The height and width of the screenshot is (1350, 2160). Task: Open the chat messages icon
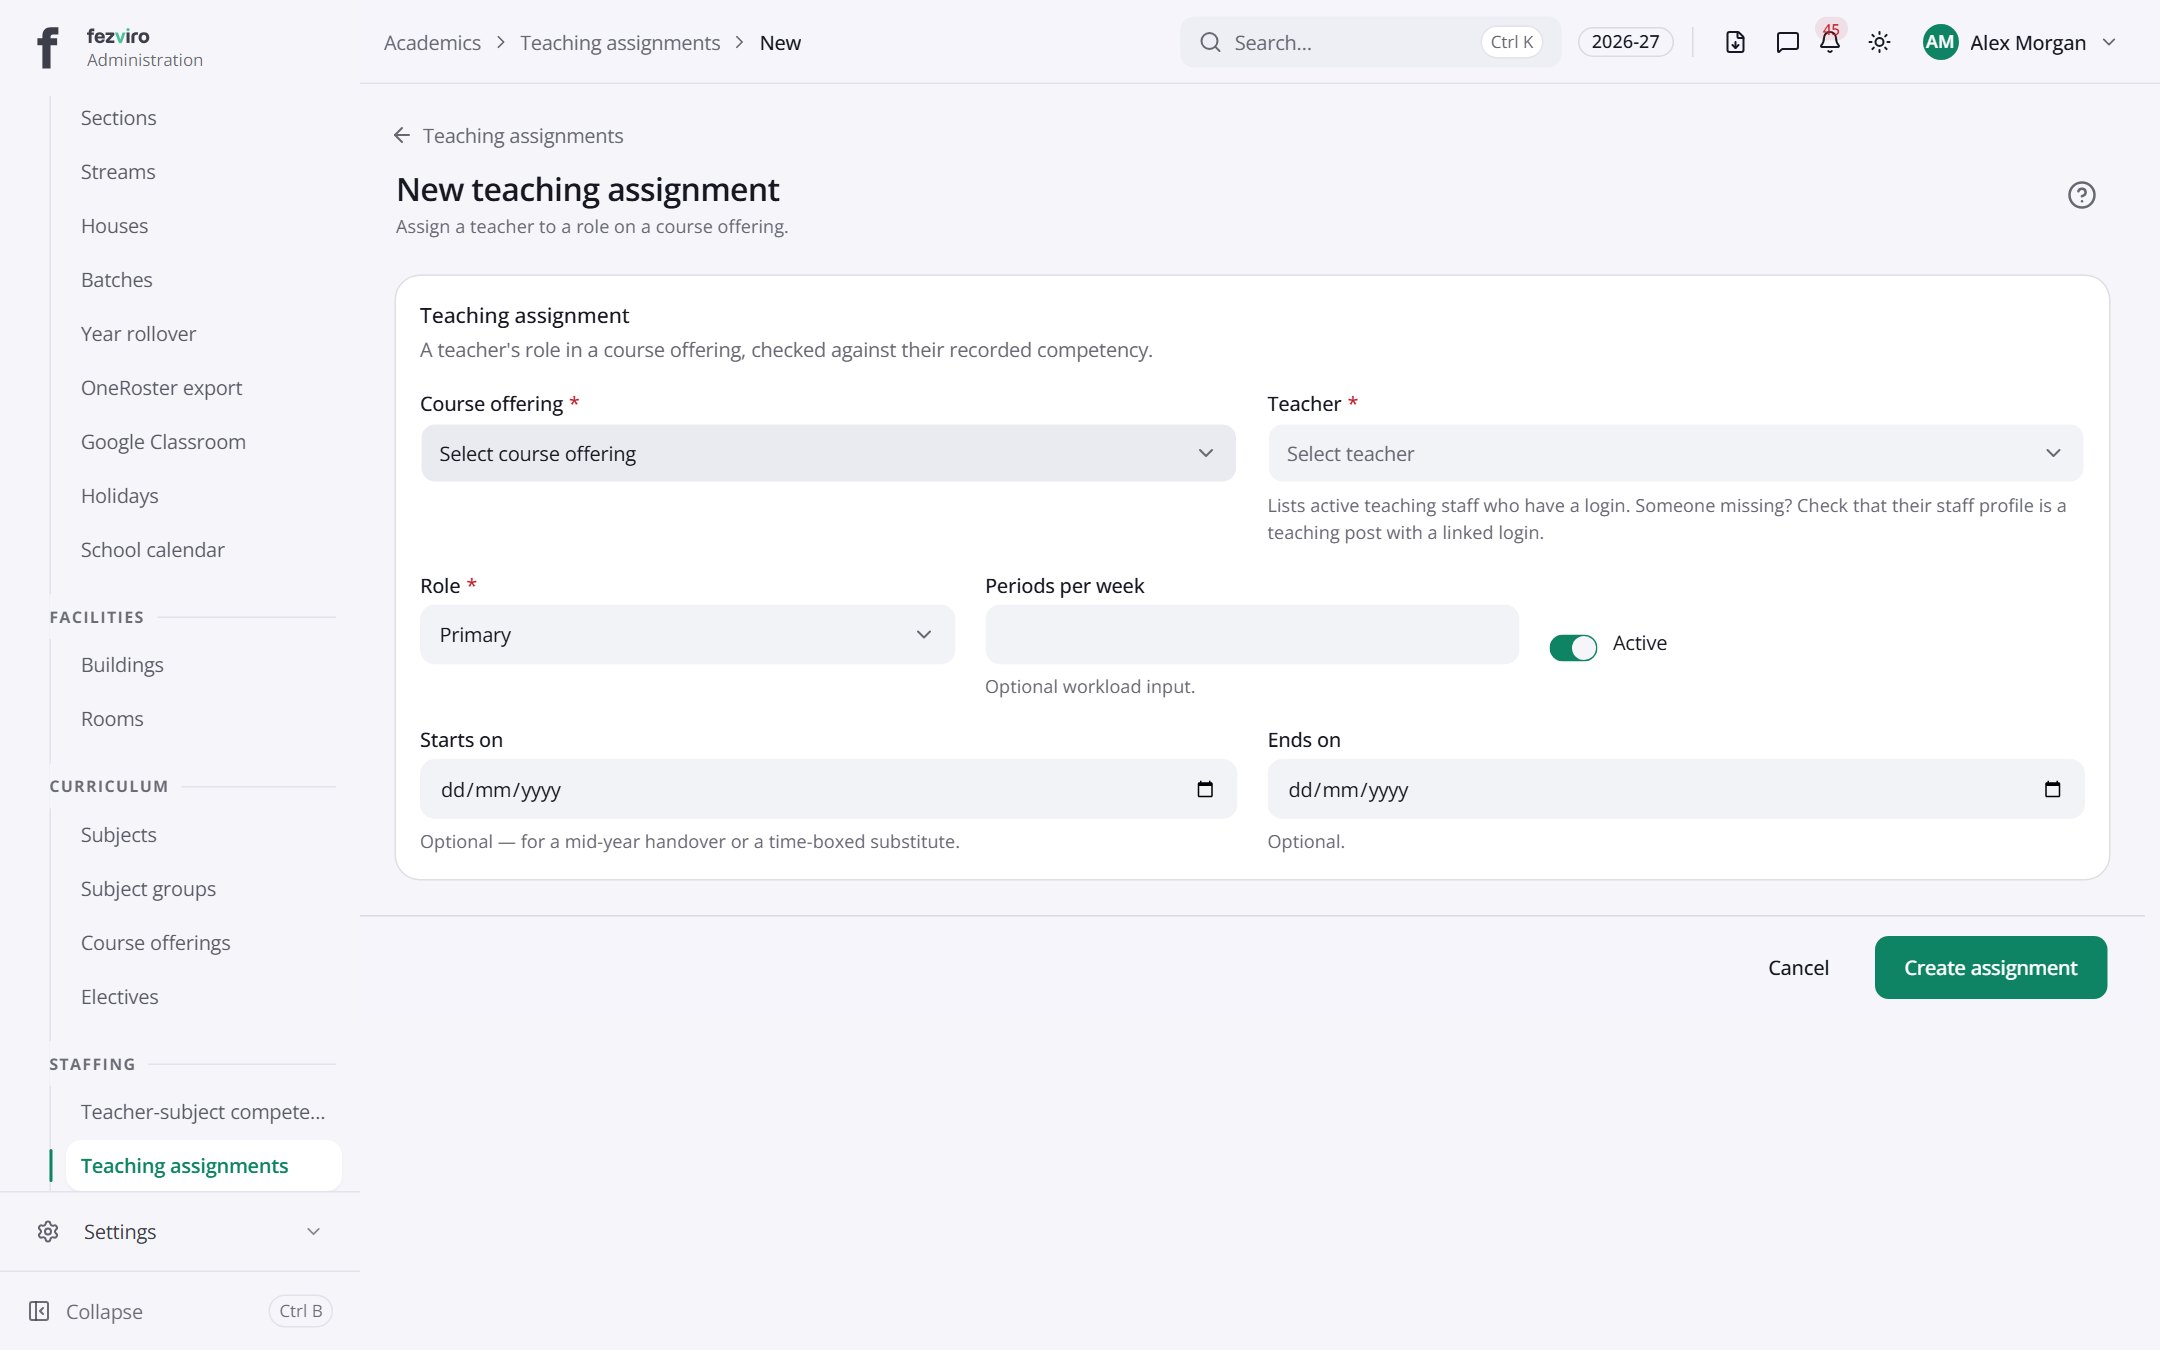1787,42
